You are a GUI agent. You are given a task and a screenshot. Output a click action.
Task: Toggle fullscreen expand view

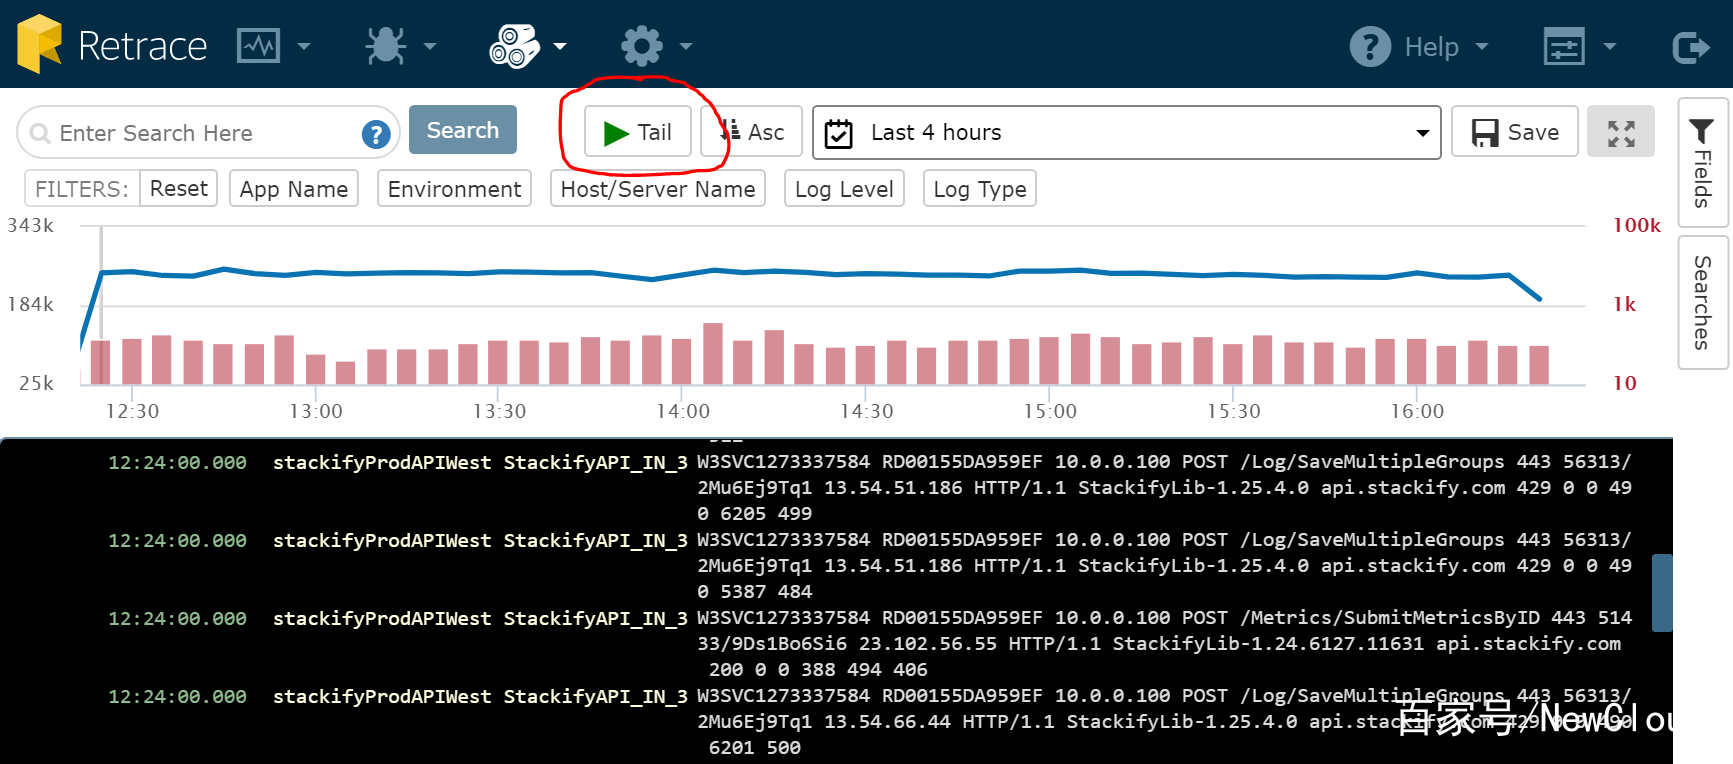click(x=1621, y=132)
